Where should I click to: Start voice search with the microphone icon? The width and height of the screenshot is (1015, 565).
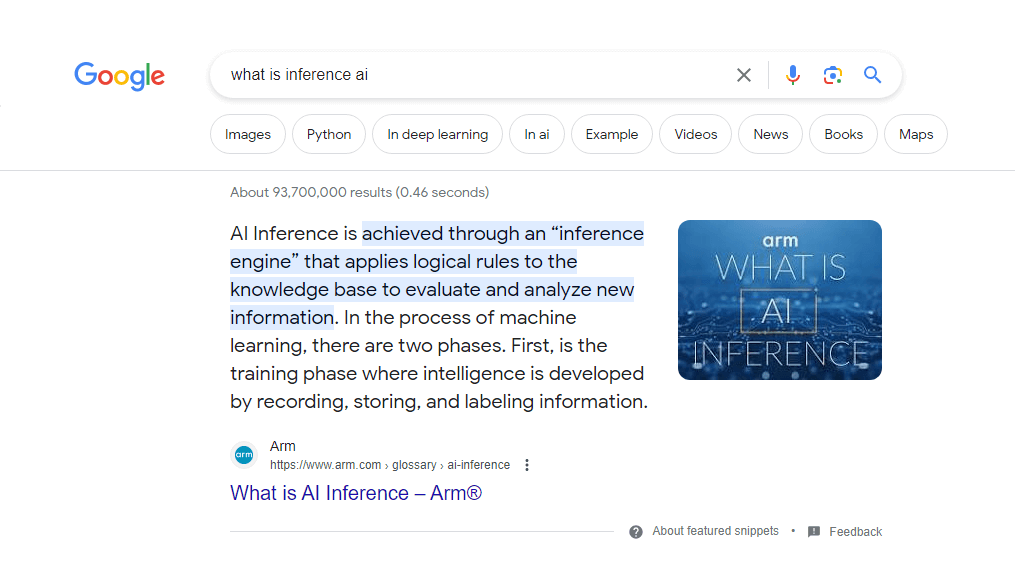(792, 75)
